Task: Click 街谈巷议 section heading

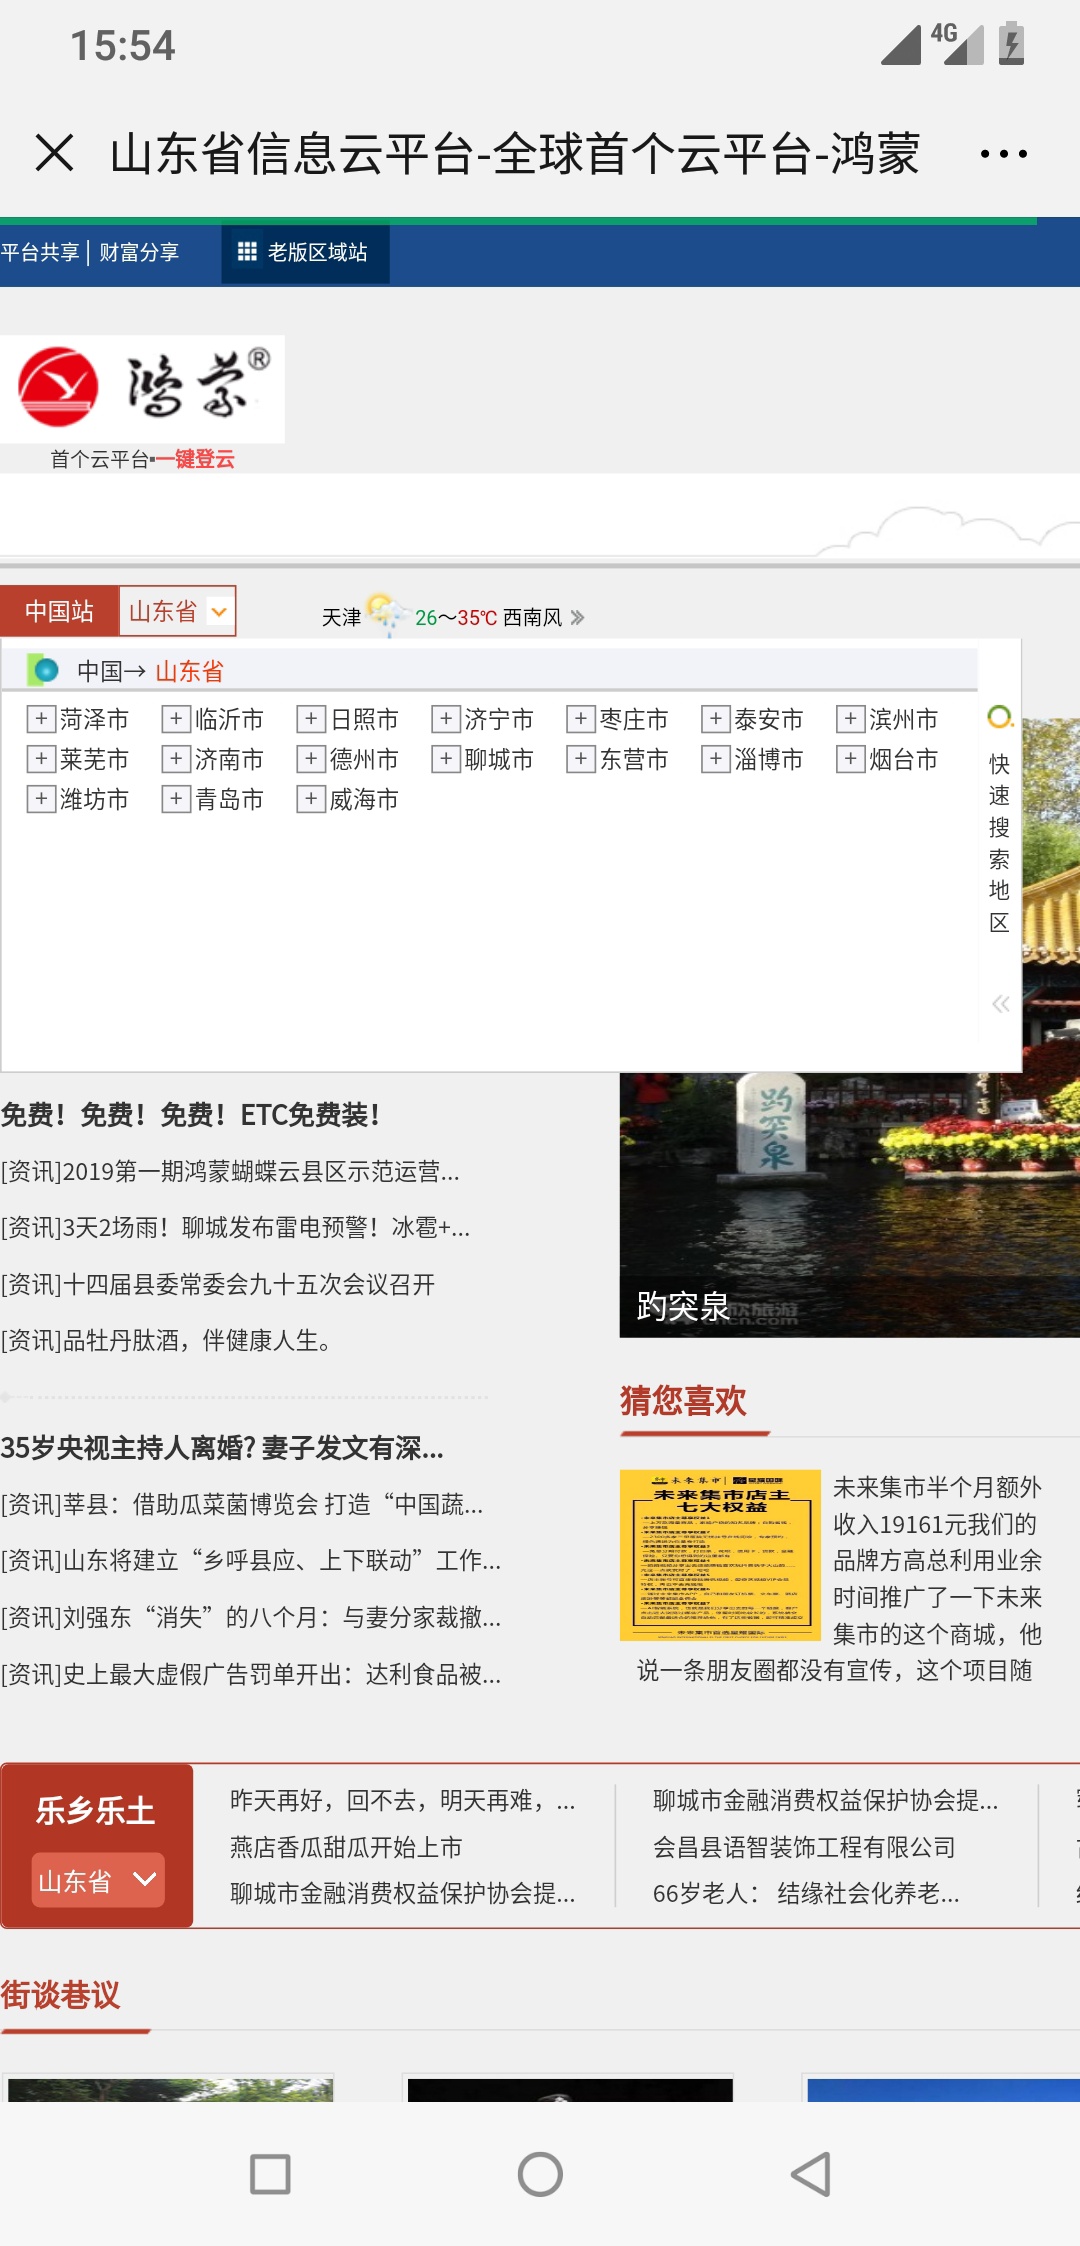Action: [x=60, y=1995]
